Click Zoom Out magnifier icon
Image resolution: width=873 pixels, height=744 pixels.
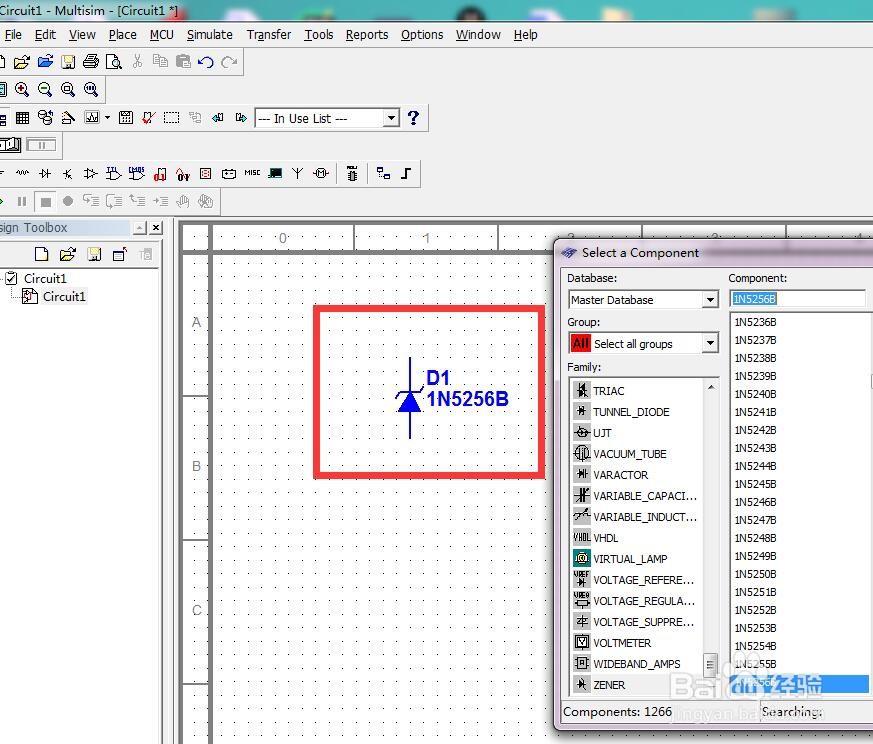coord(45,89)
